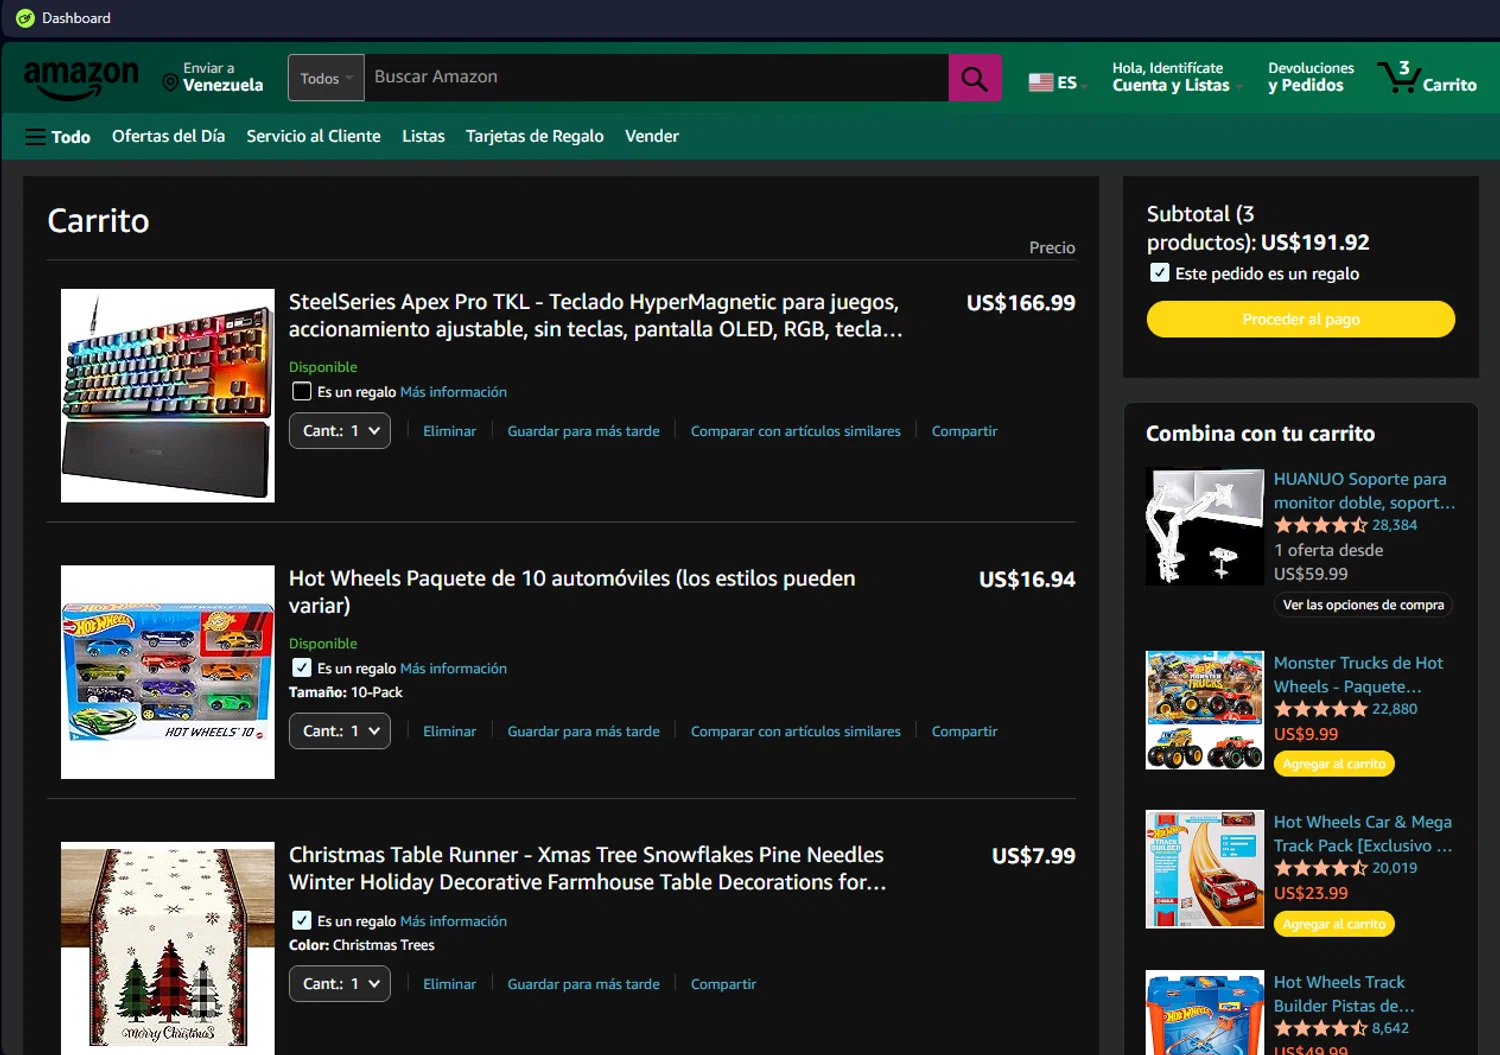Image resolution: width=1500 pixels, height=1055 pixels.
Task: Click the US flag language icon
Action: [1041, 82]
